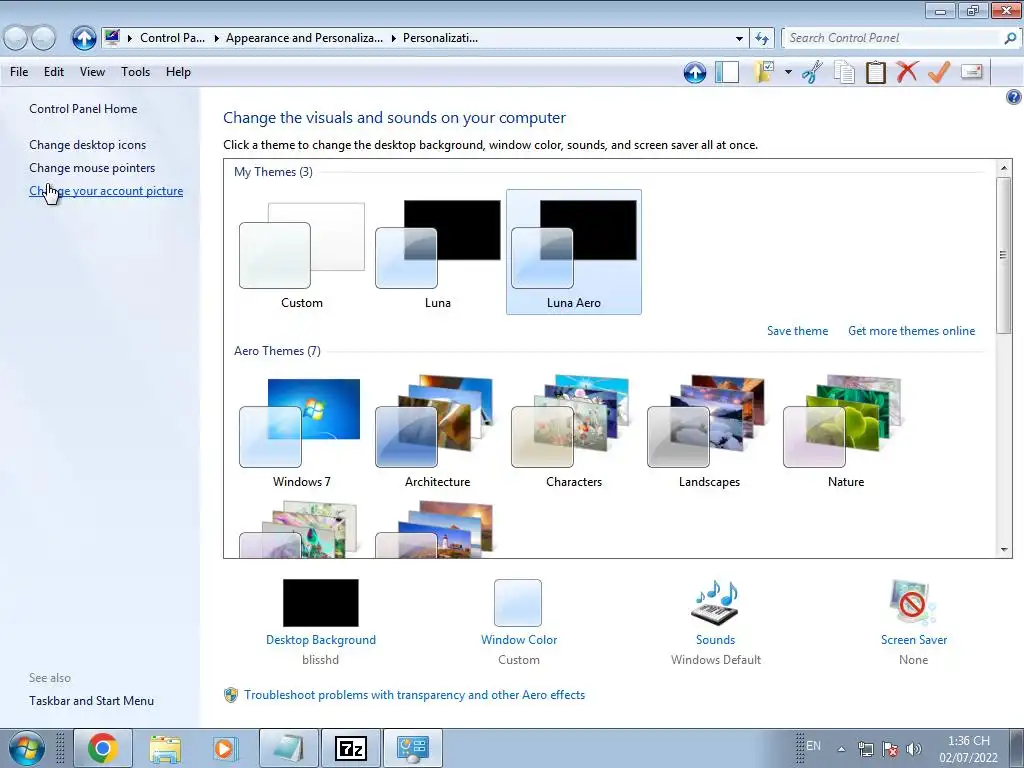1024x768 pixels.
Task: Click Get more themes online
Action: coord(912,331)
